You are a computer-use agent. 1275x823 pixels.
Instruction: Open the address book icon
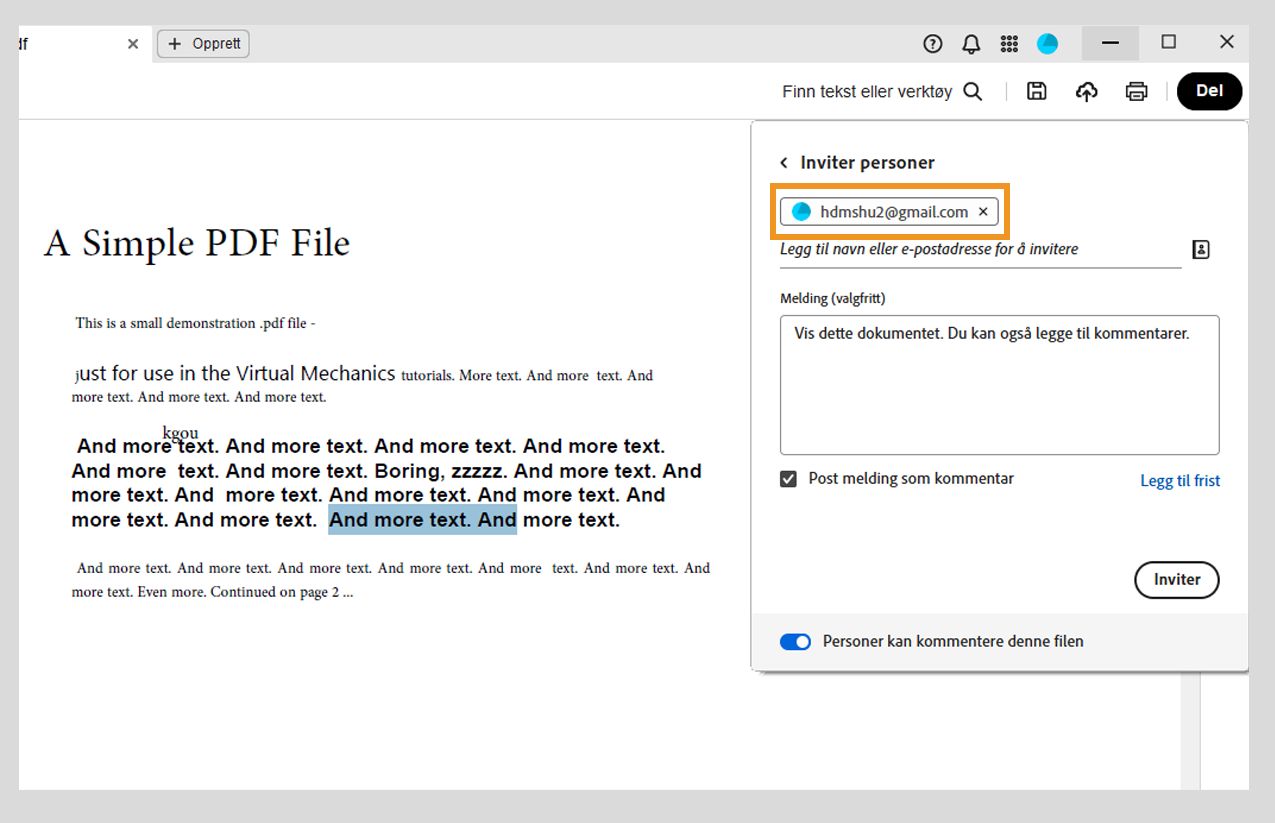point(1201,249)
